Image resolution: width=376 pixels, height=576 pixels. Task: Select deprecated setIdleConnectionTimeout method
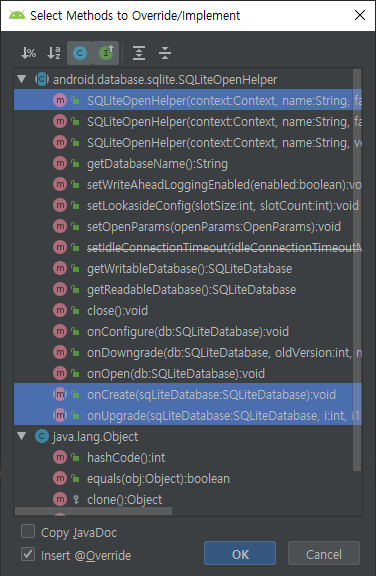188,248
